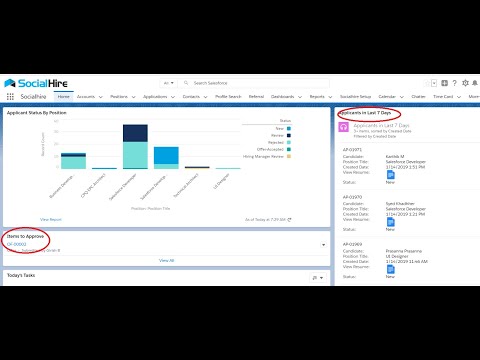The width and height of the screenshot is (480, 360).
Task: Click the Review status legend swatch
Action: coord(289,135)
